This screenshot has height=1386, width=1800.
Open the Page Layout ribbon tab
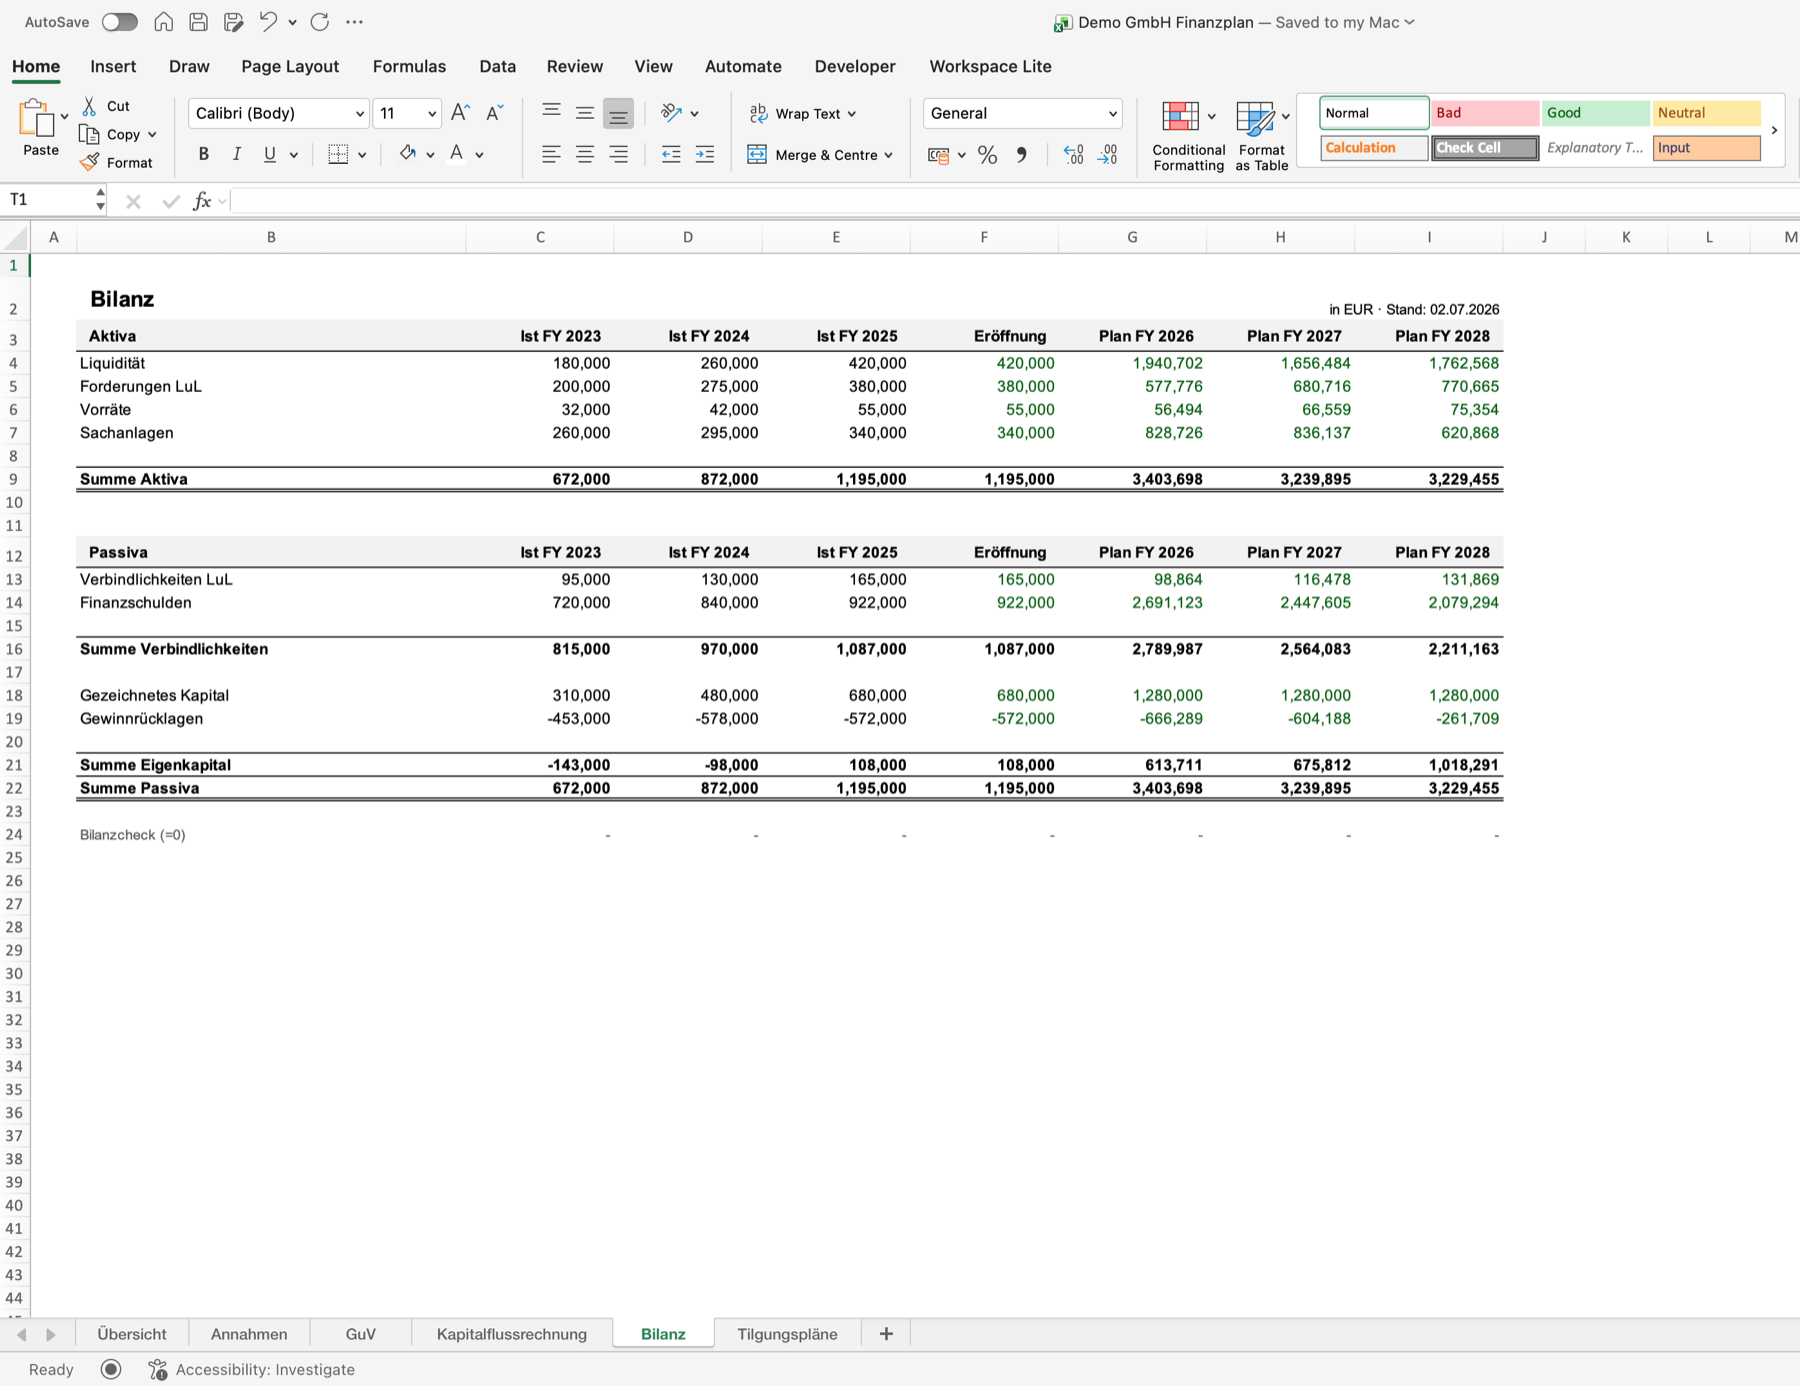[290, 66]
